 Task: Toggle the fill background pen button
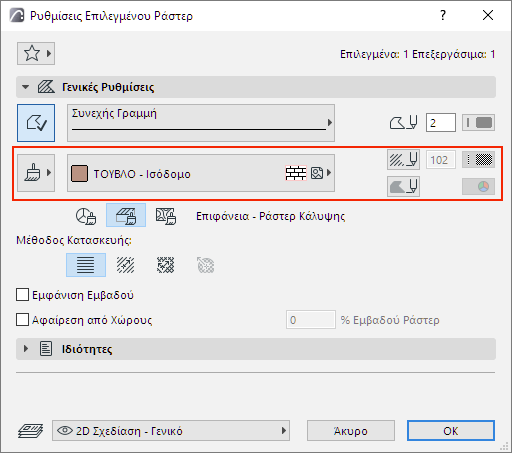tap(403, 186)
